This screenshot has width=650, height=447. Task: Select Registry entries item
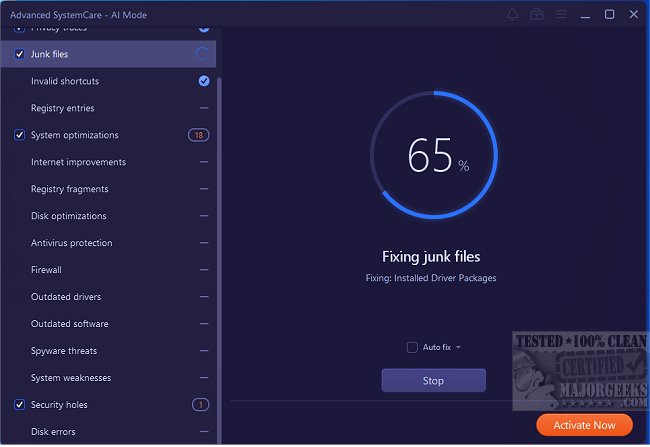(x=108, y=108)
